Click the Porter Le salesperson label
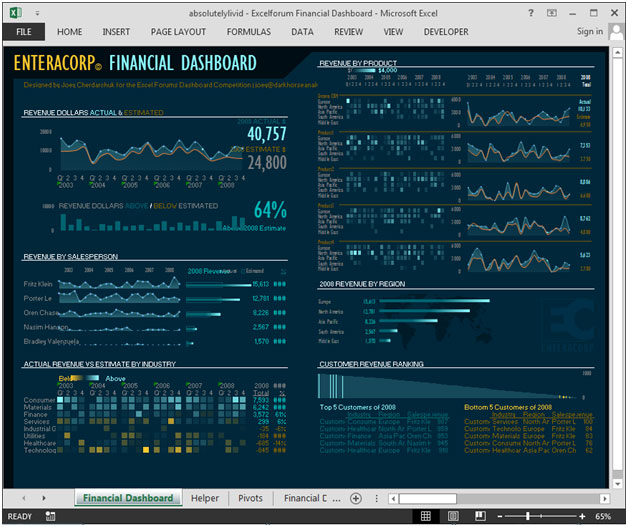Screen dimensions: 628x527 point(38,298)
